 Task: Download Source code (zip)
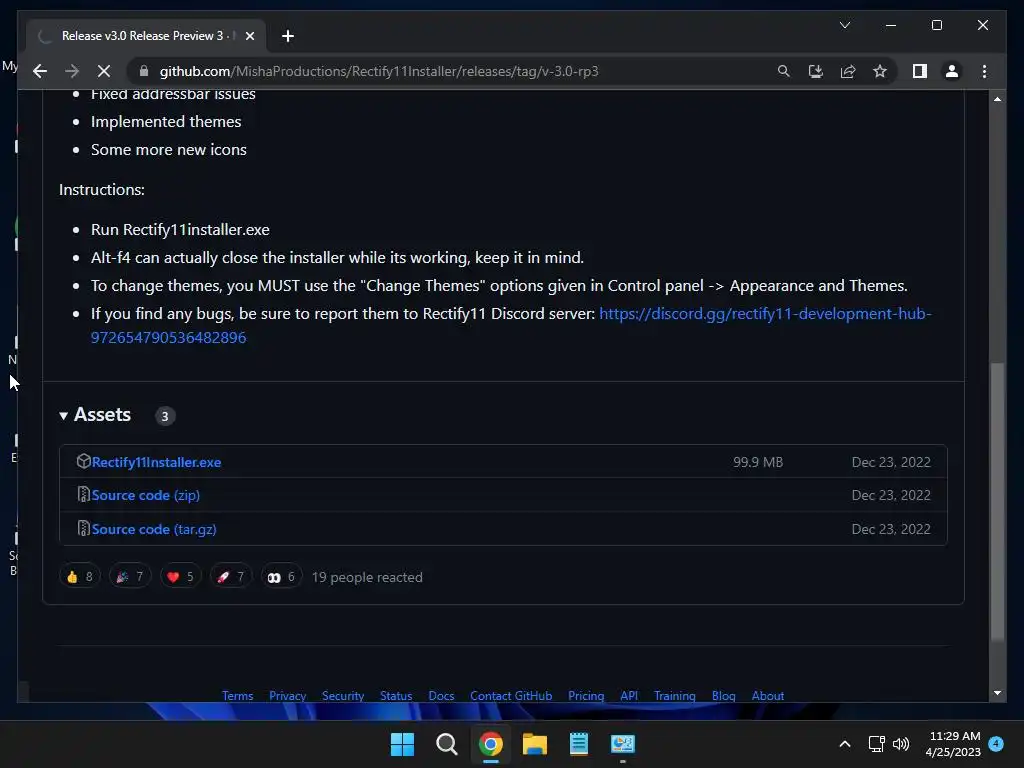[x=146, y=495]
